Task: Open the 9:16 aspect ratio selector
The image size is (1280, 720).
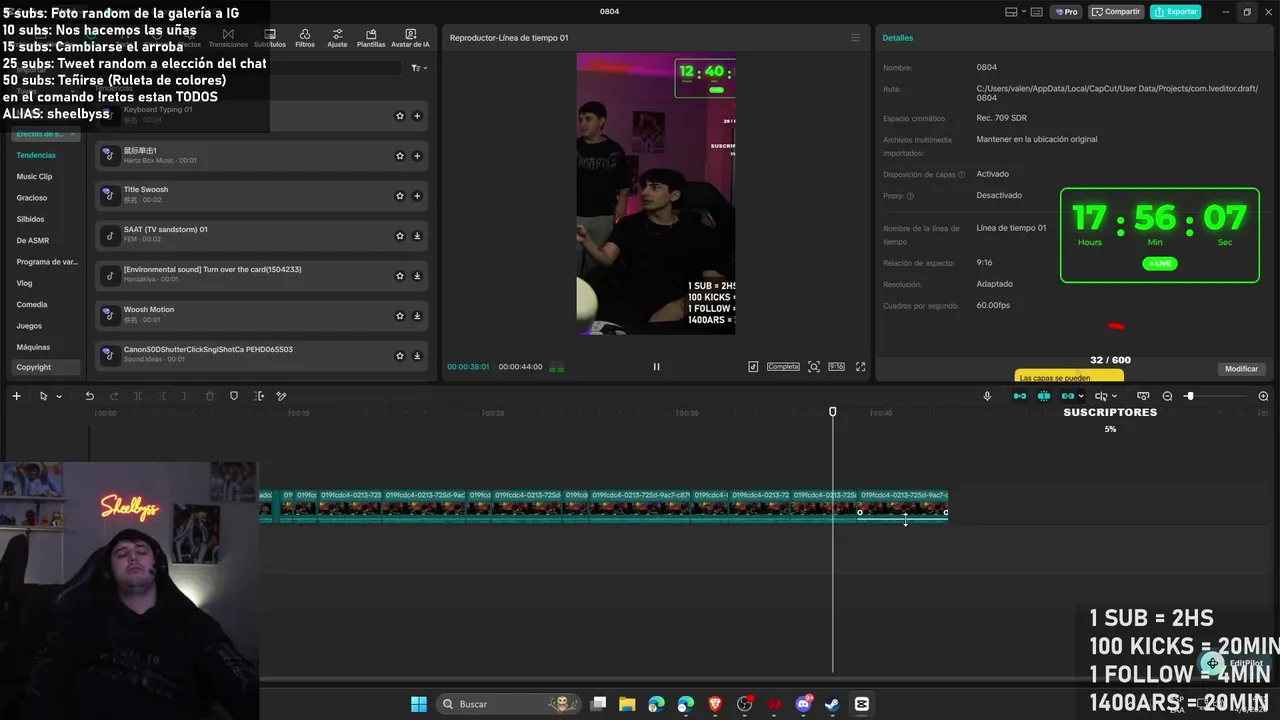Action: pyautogui.click(x=836, y=367)
